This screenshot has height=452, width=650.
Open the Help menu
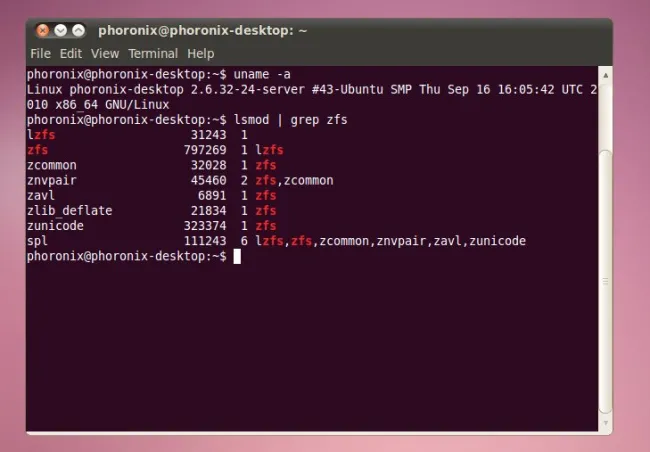point(201,54)
